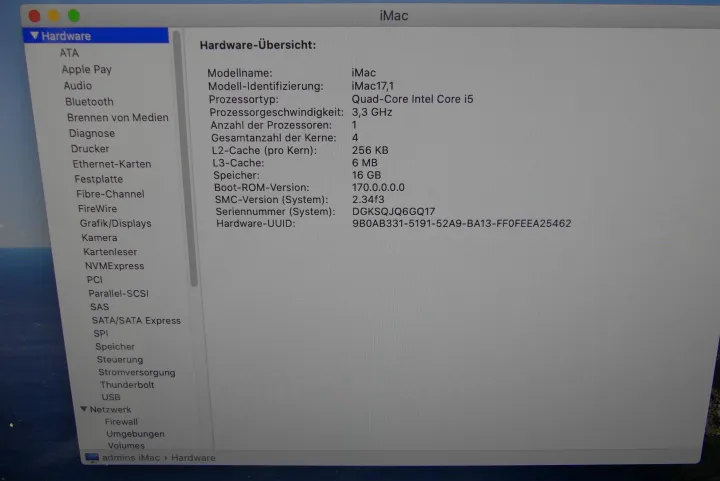Select the Netzwerk category
Screen dimensions: 720x481
(110, 409)
